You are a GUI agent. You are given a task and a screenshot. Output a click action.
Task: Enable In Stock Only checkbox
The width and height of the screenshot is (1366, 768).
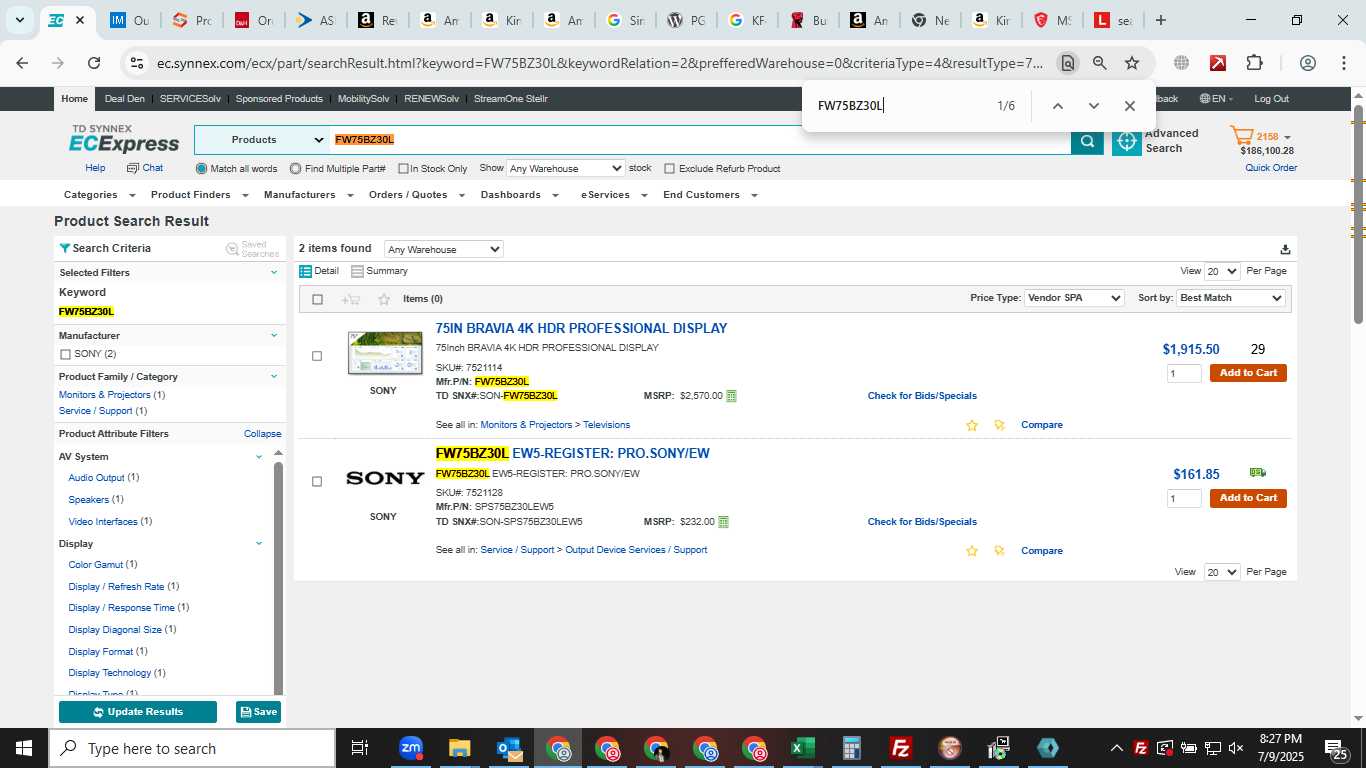403,169
